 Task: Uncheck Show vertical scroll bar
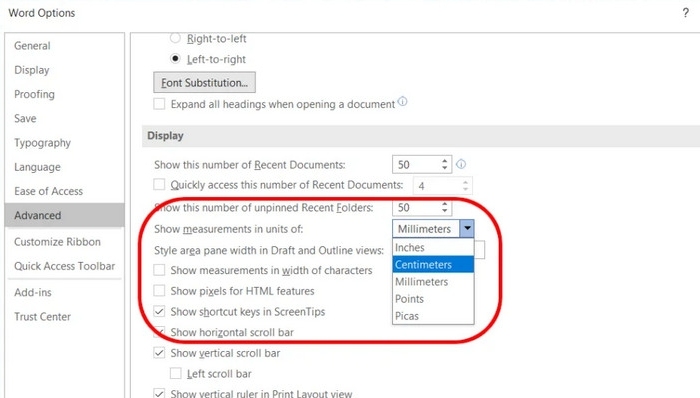click(159, 352)
